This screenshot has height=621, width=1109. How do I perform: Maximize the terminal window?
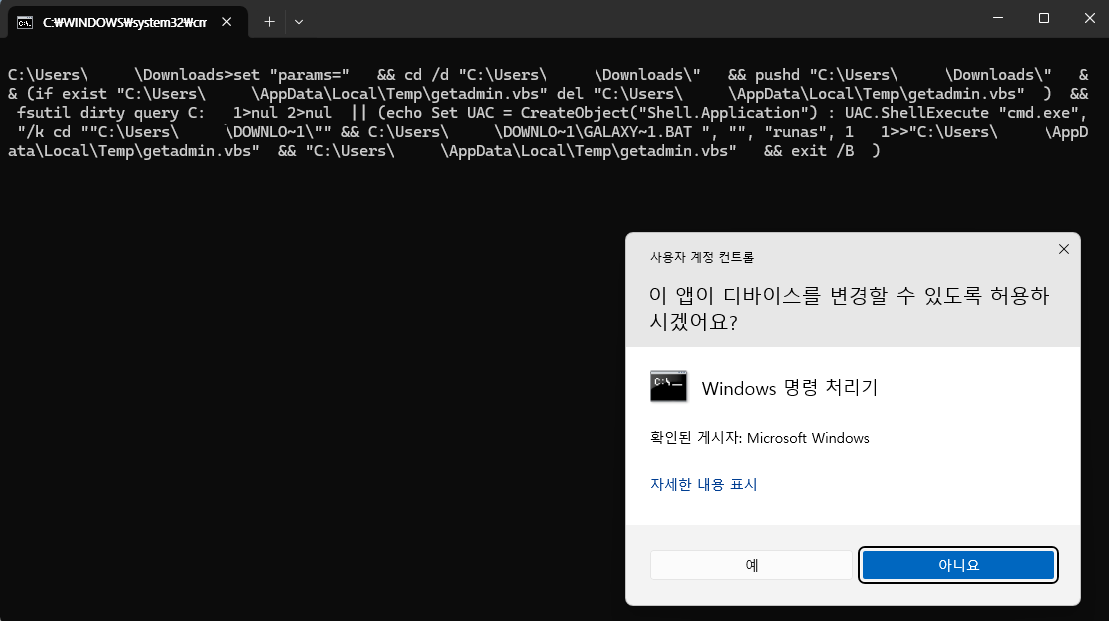(x=1043, y=18)
